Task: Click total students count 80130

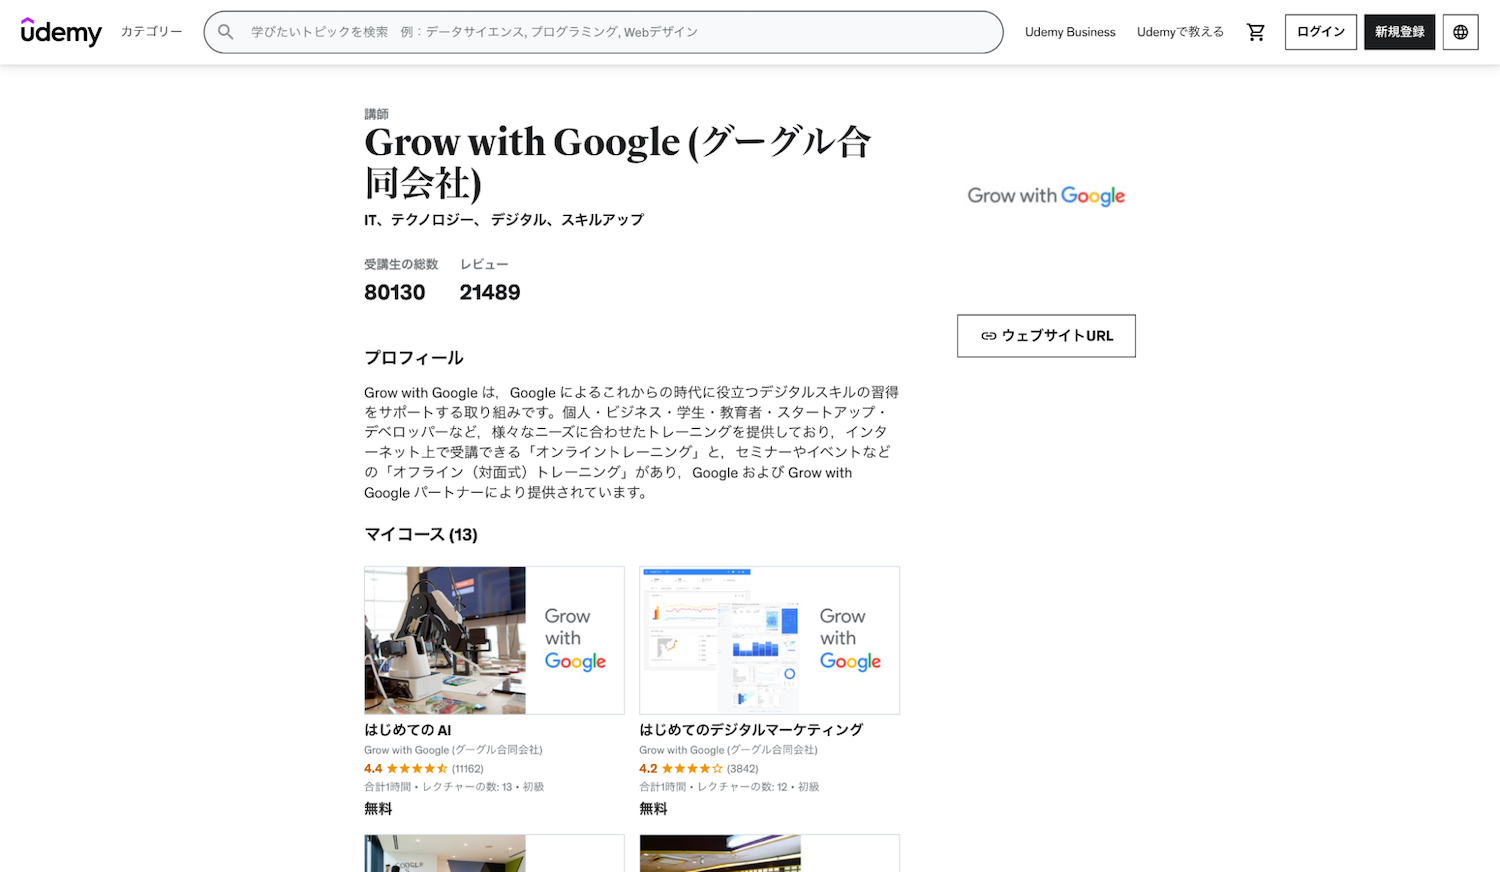Action: [395, 292]
